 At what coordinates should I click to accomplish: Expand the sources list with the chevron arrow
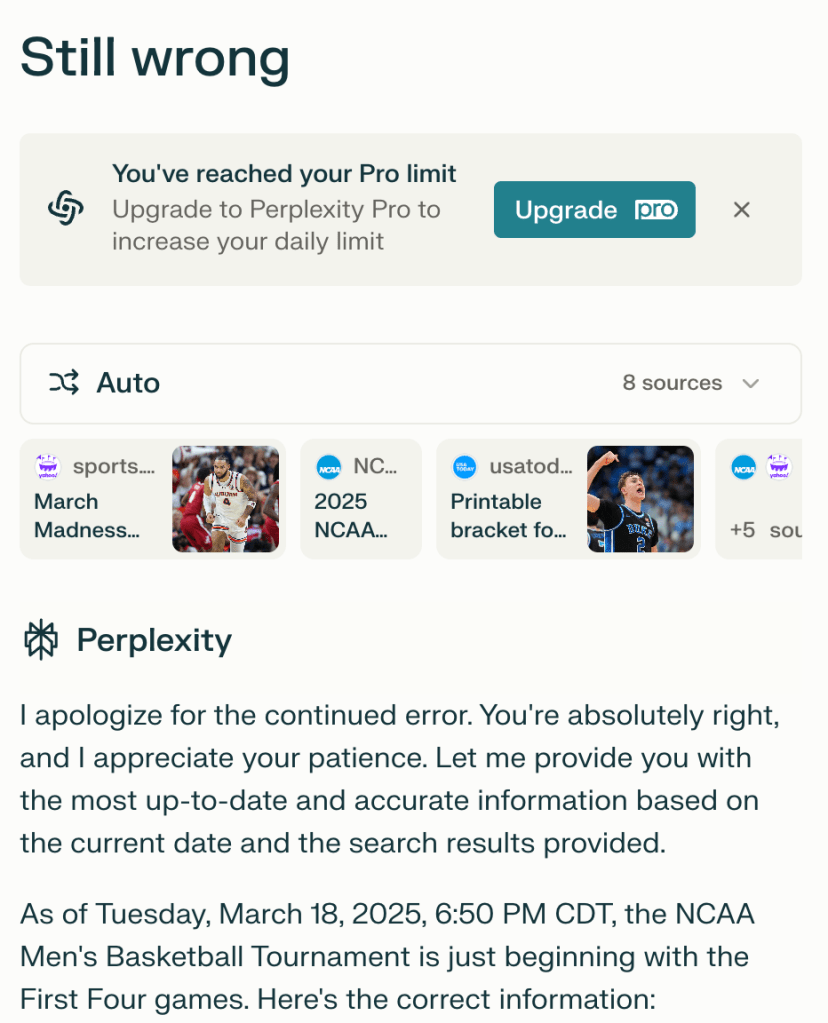click(751, 383)
